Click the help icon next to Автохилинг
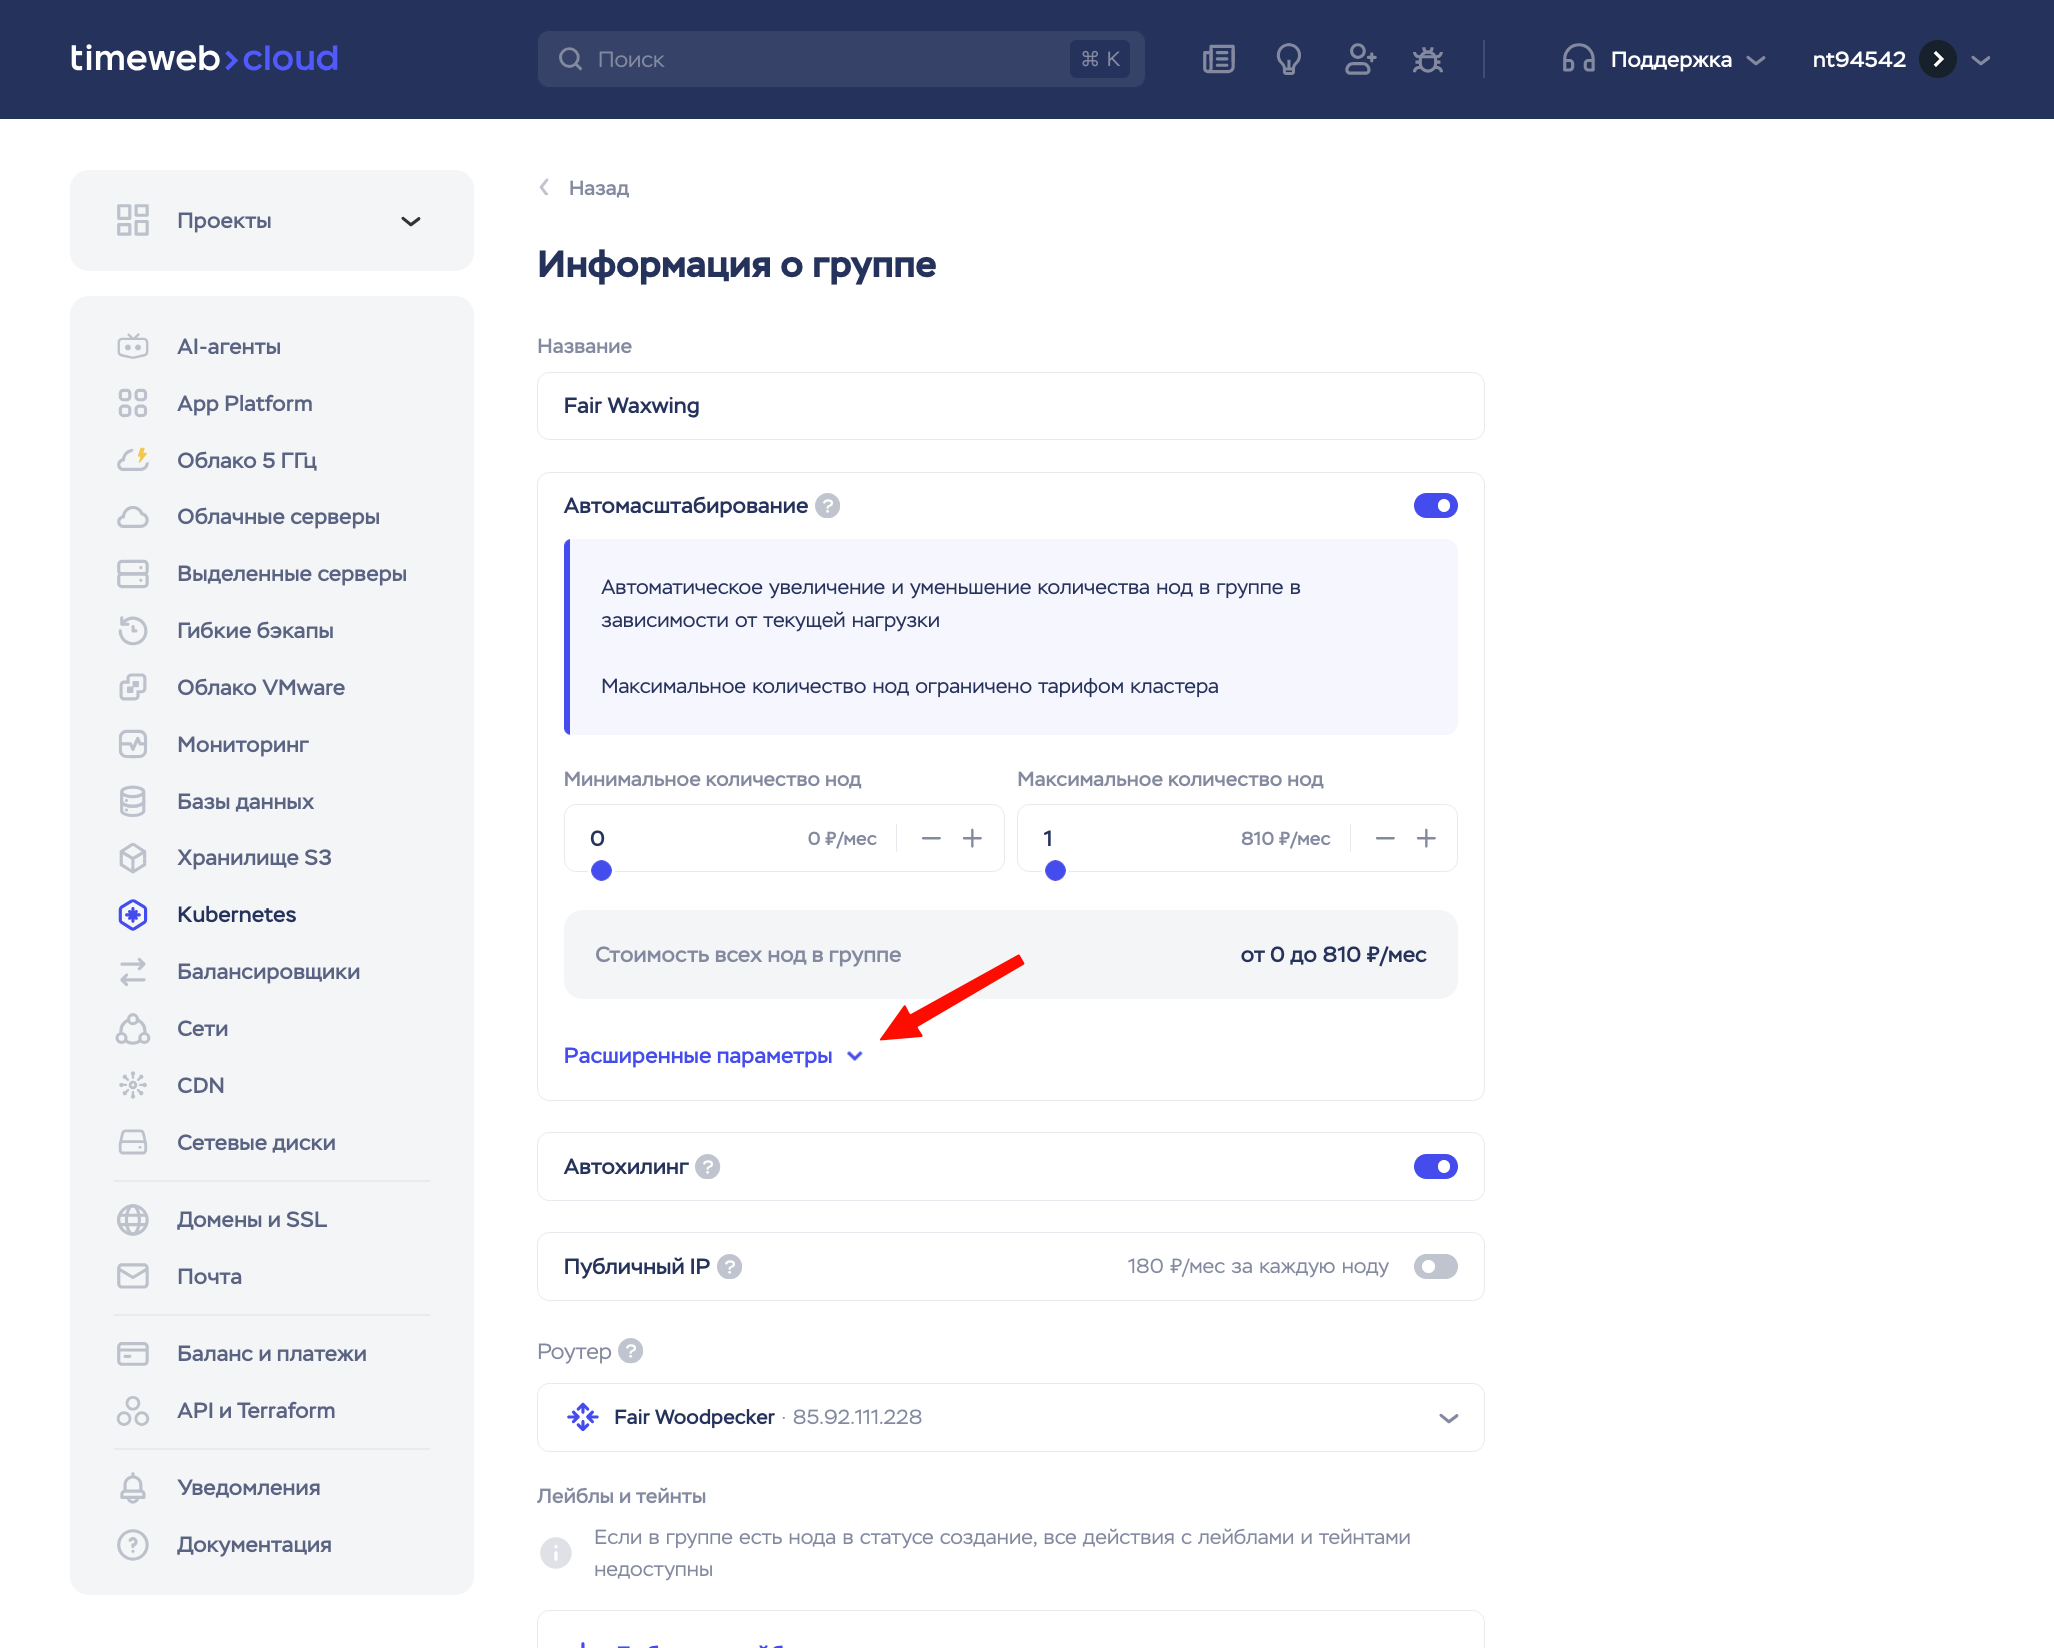Image resolution: width=2054 pixels, height=1648 pixels. [x=708, y=1167]
